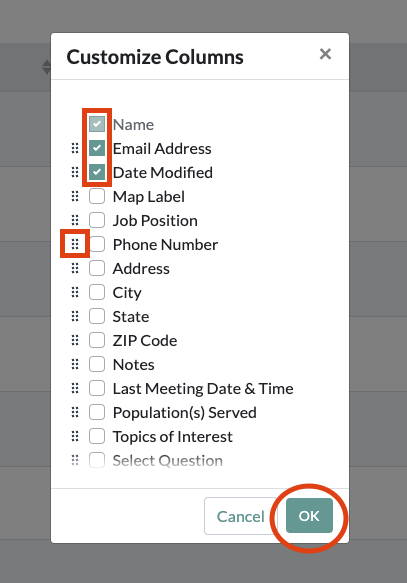Uncheck the Email Address column checkbox
This screenshot has height=583, width=407.
(97, 148)
